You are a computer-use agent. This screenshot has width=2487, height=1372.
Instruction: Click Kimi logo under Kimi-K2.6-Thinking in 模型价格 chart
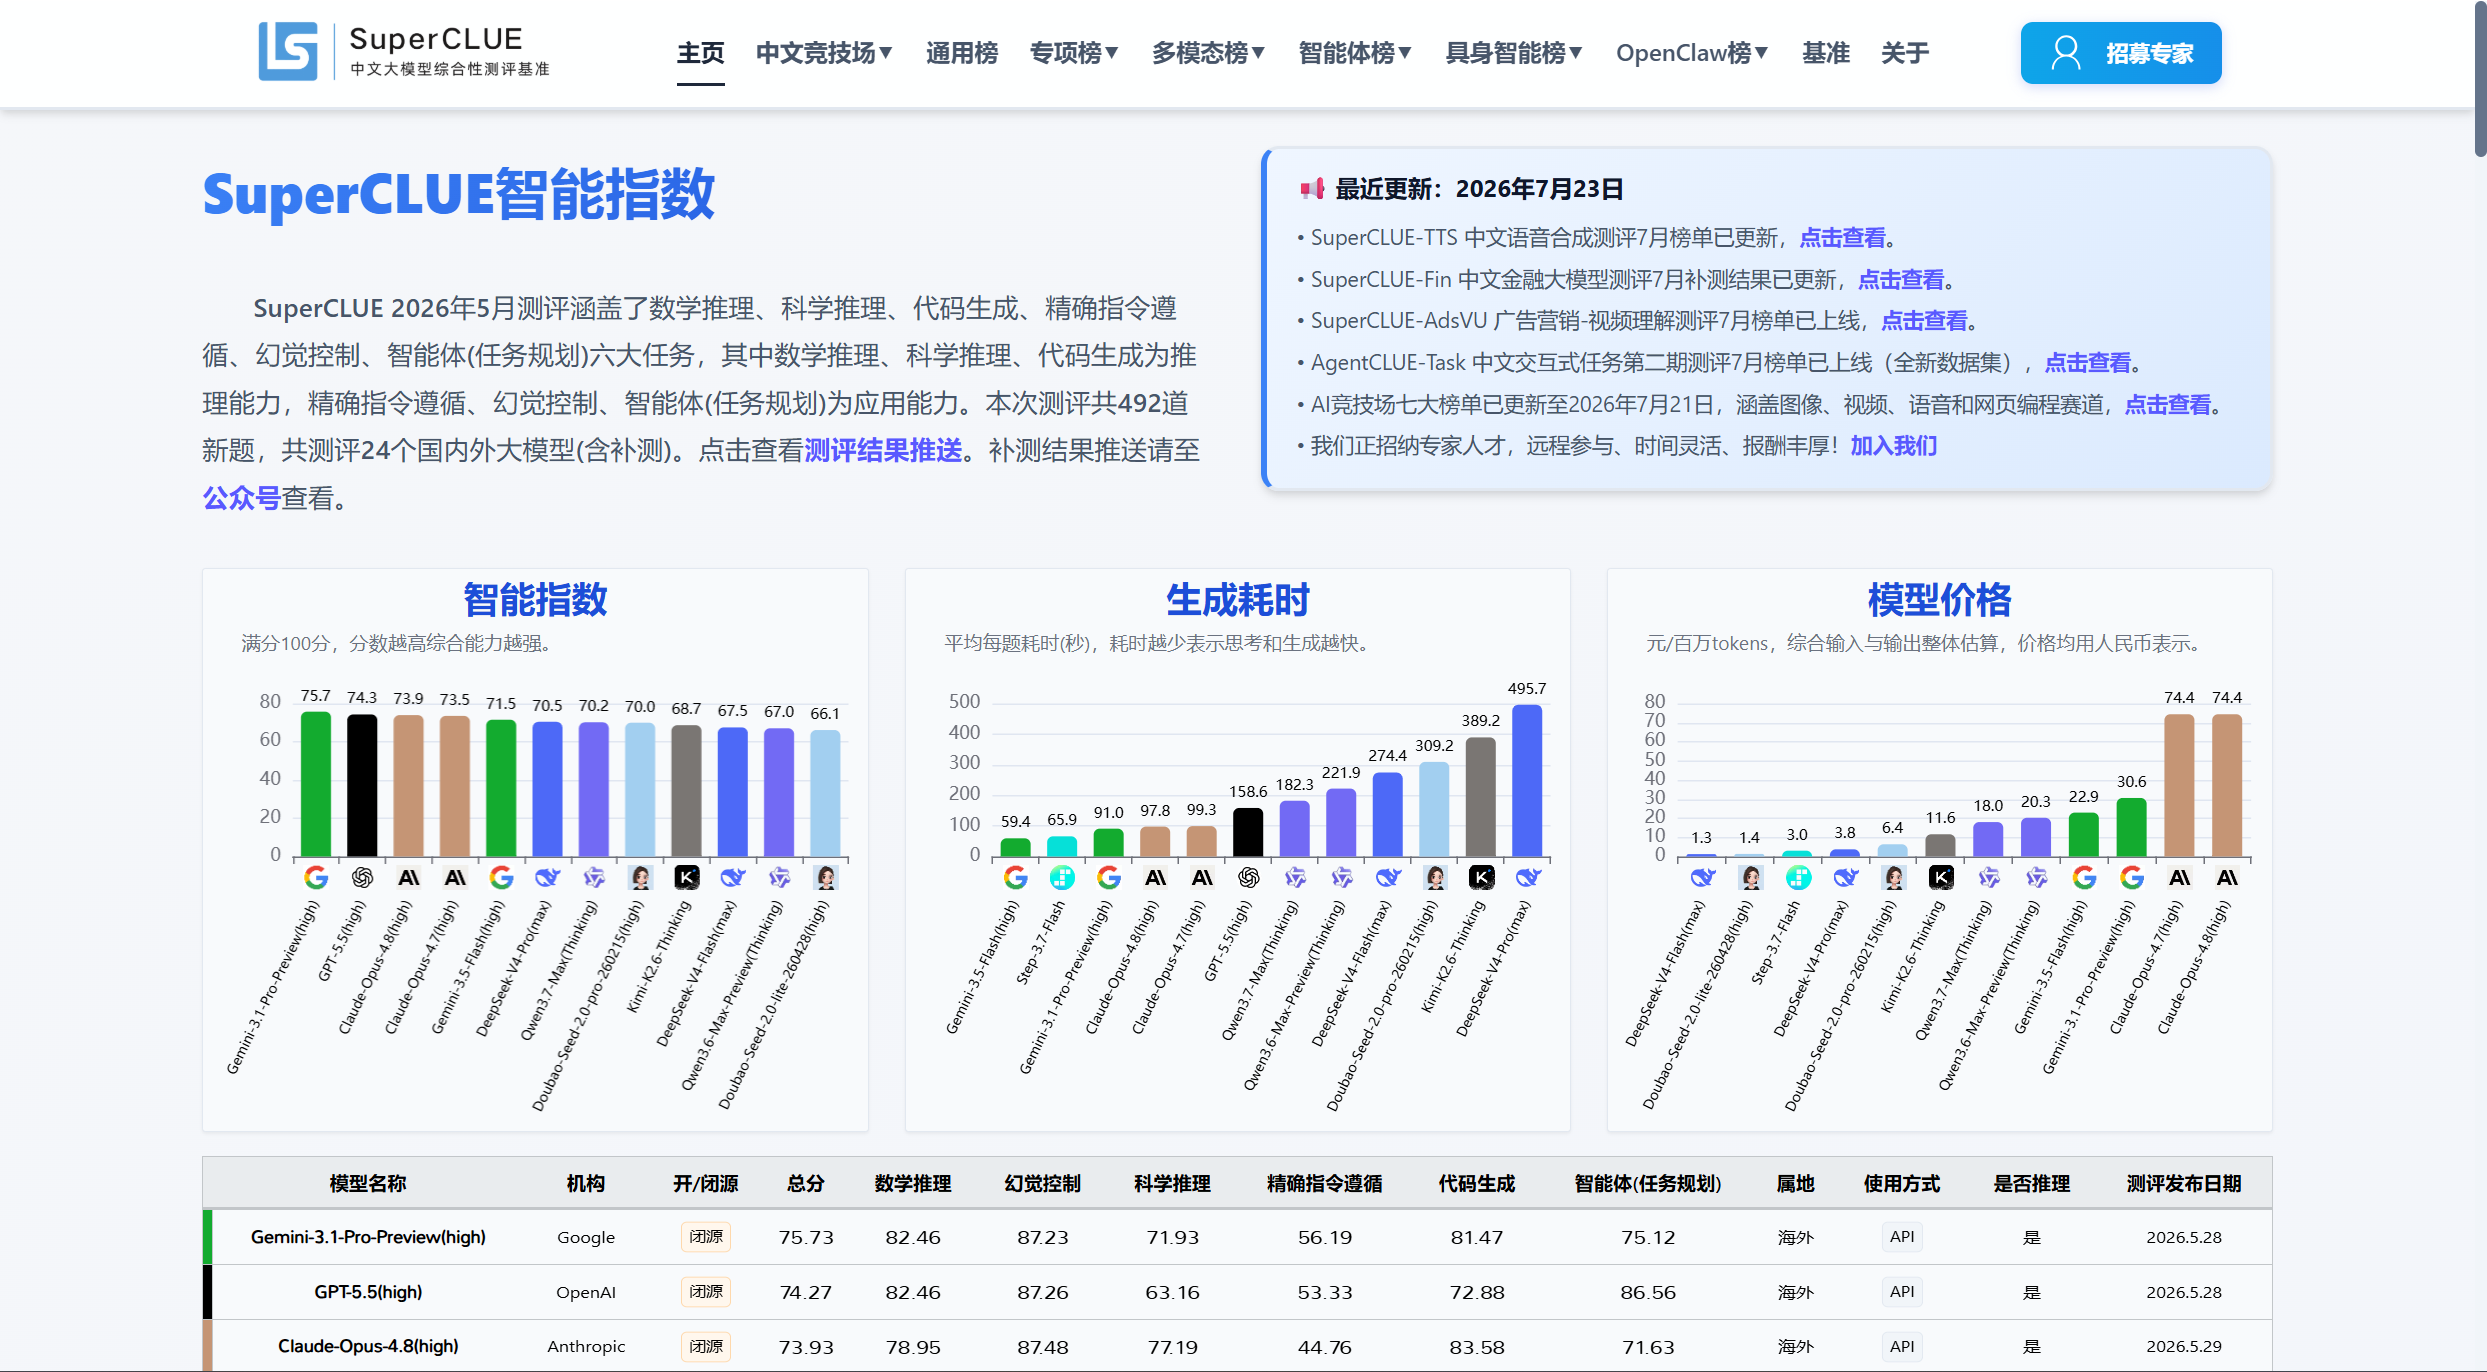(1941, 878)
